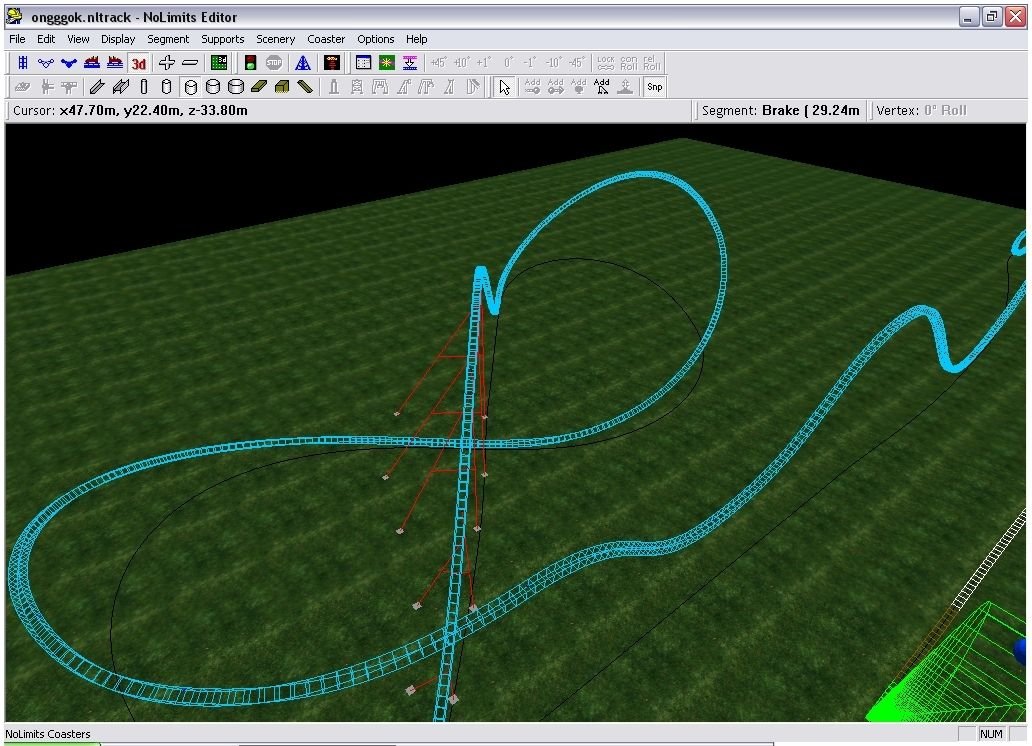
Task: Open the Supports menu
Action: (x=222, y=40)
